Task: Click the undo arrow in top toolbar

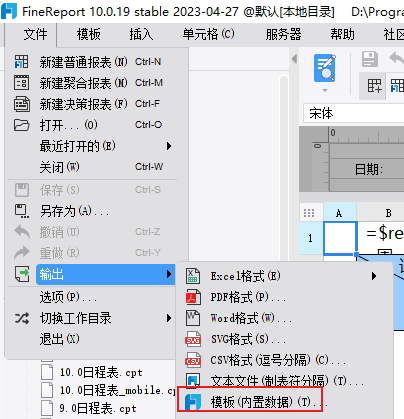Action: (396, 59)
